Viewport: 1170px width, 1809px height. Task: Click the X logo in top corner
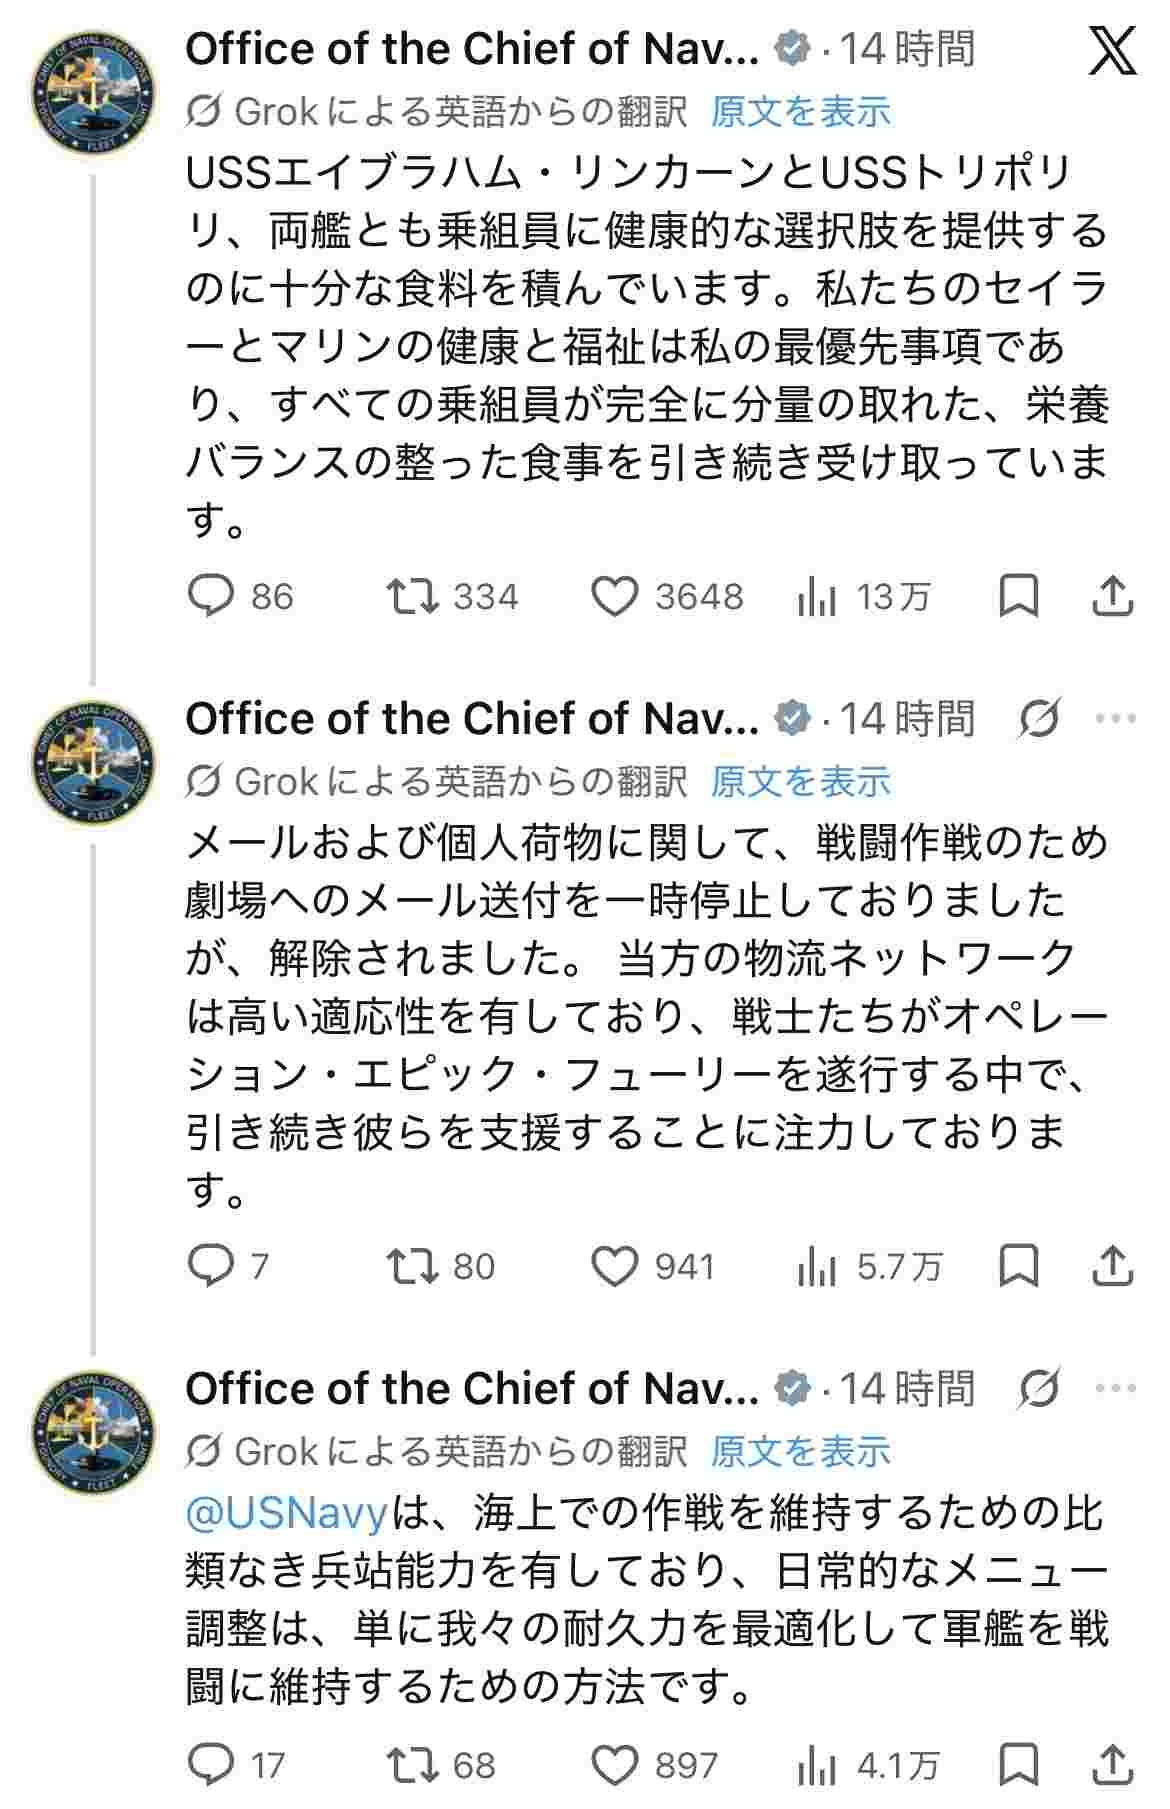click(1112, 50)
